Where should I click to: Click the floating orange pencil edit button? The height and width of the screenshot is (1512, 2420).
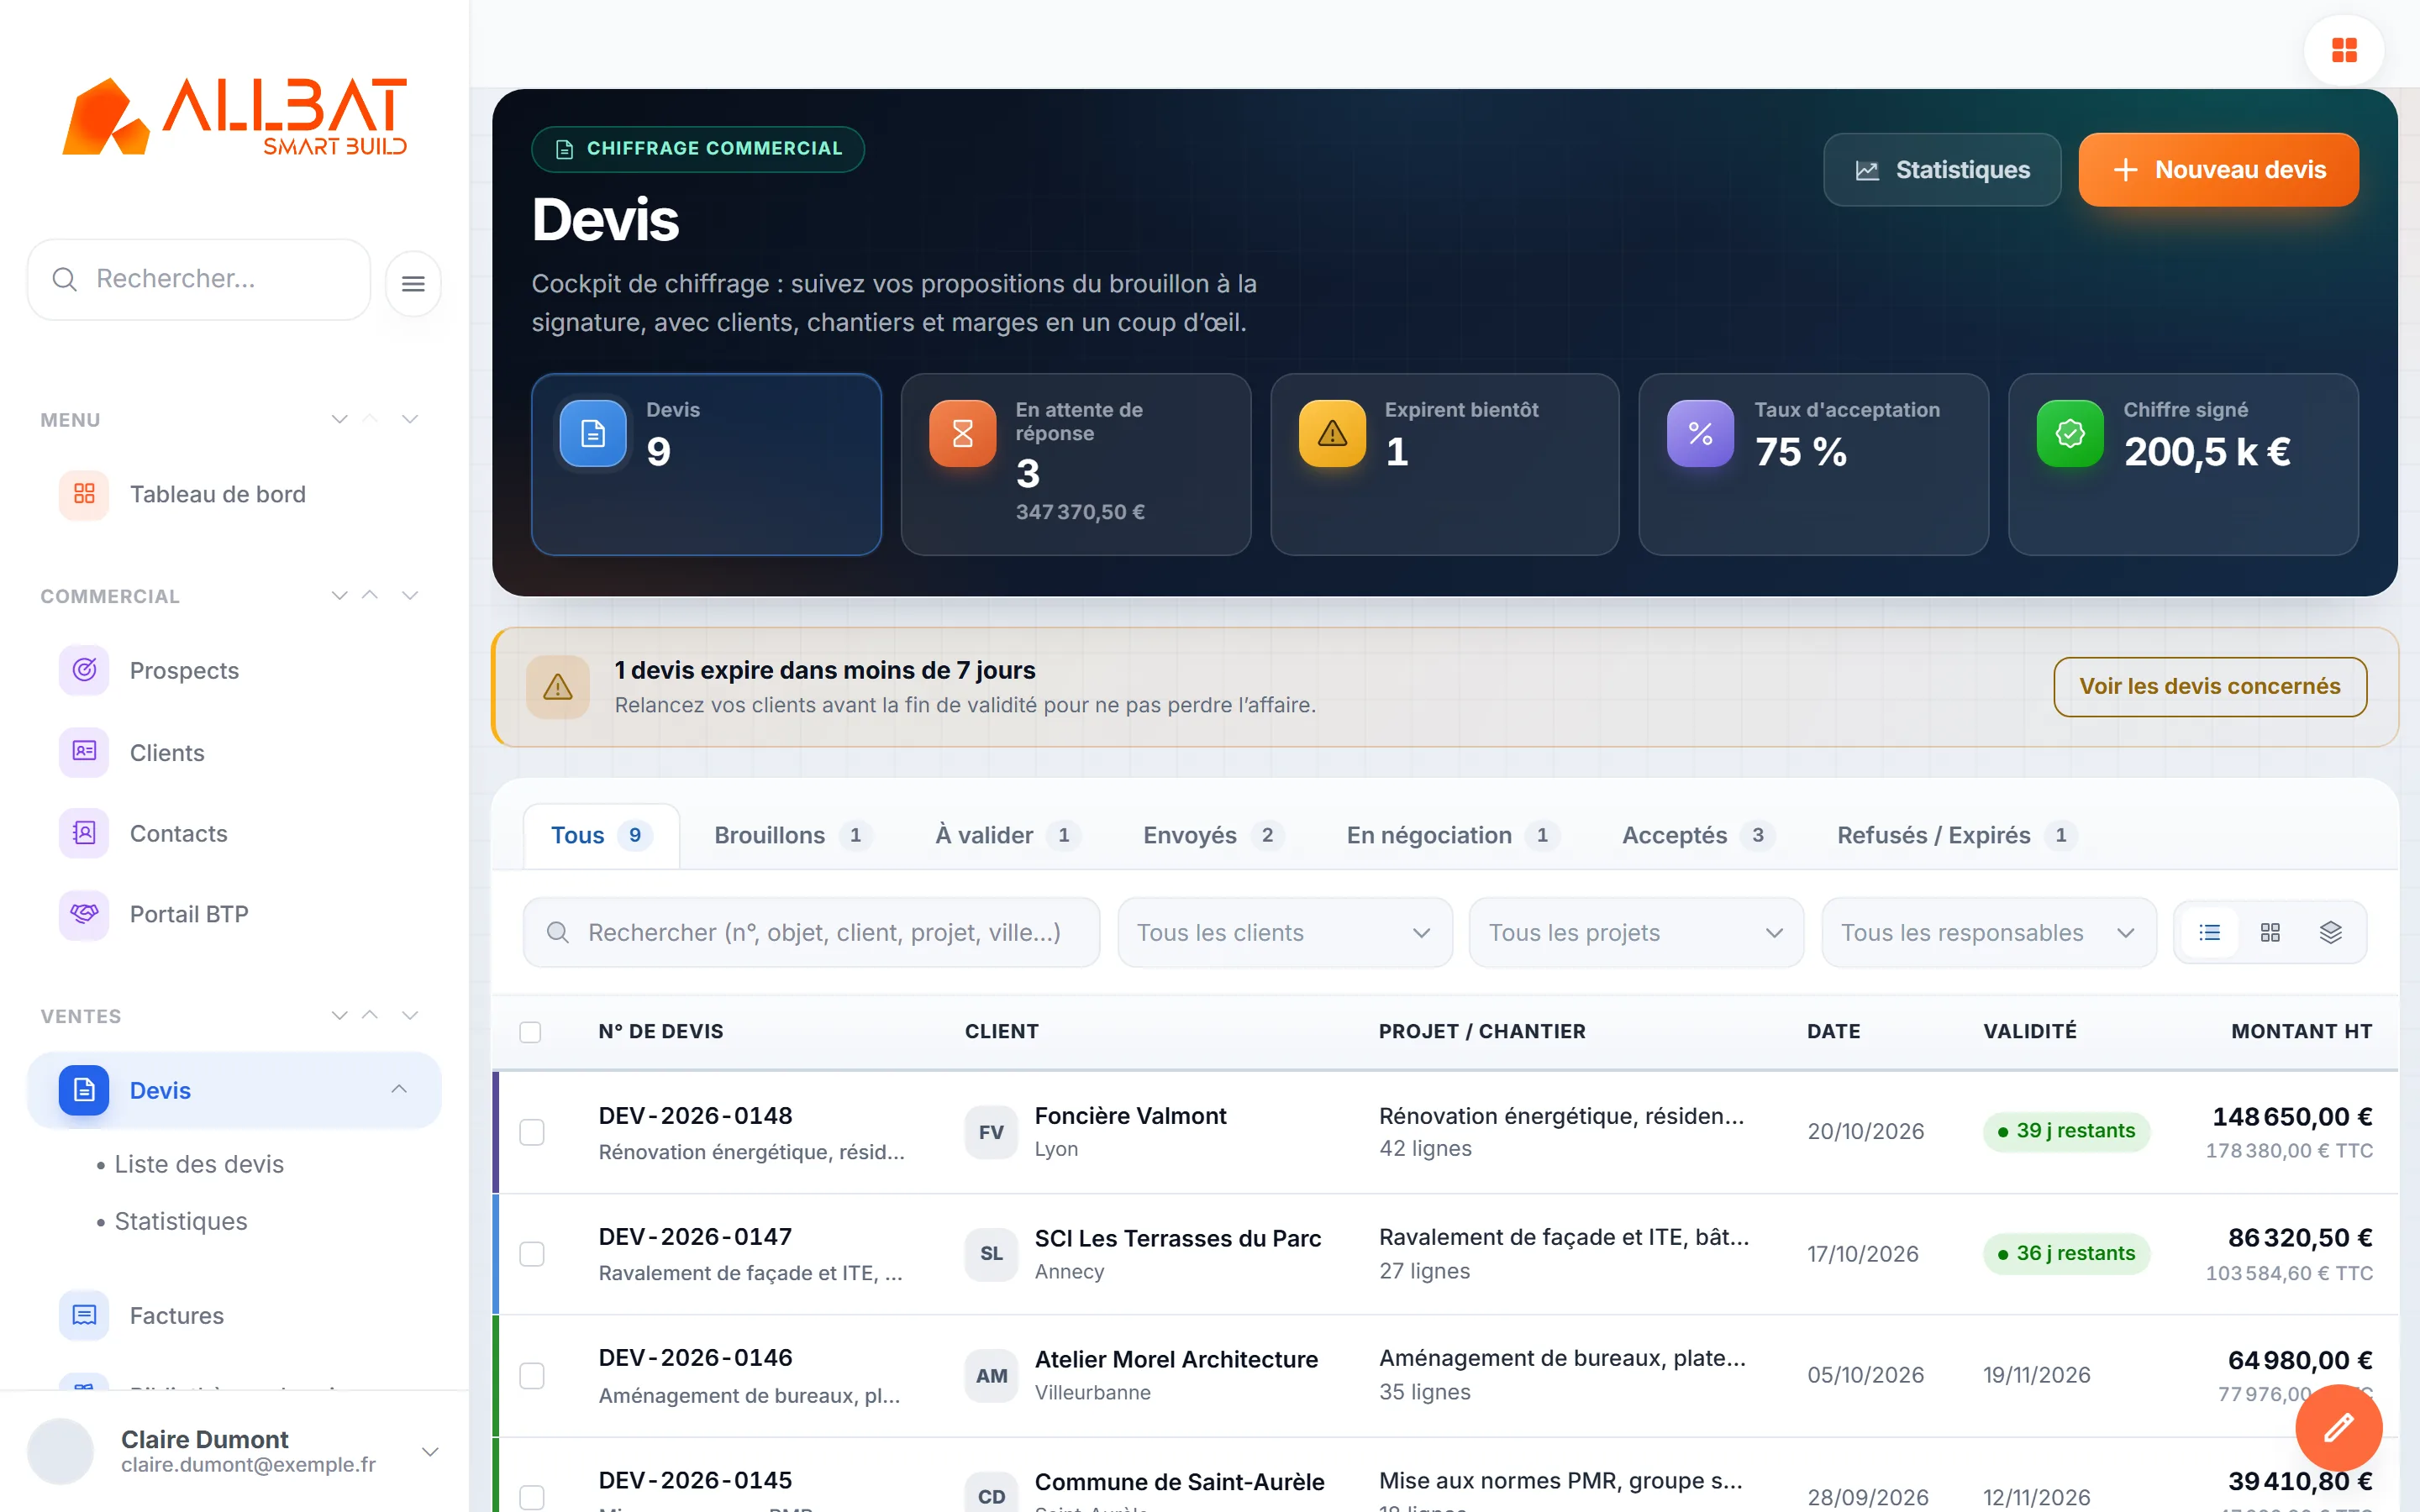pyautogui.click(x=2338, y=1428)
